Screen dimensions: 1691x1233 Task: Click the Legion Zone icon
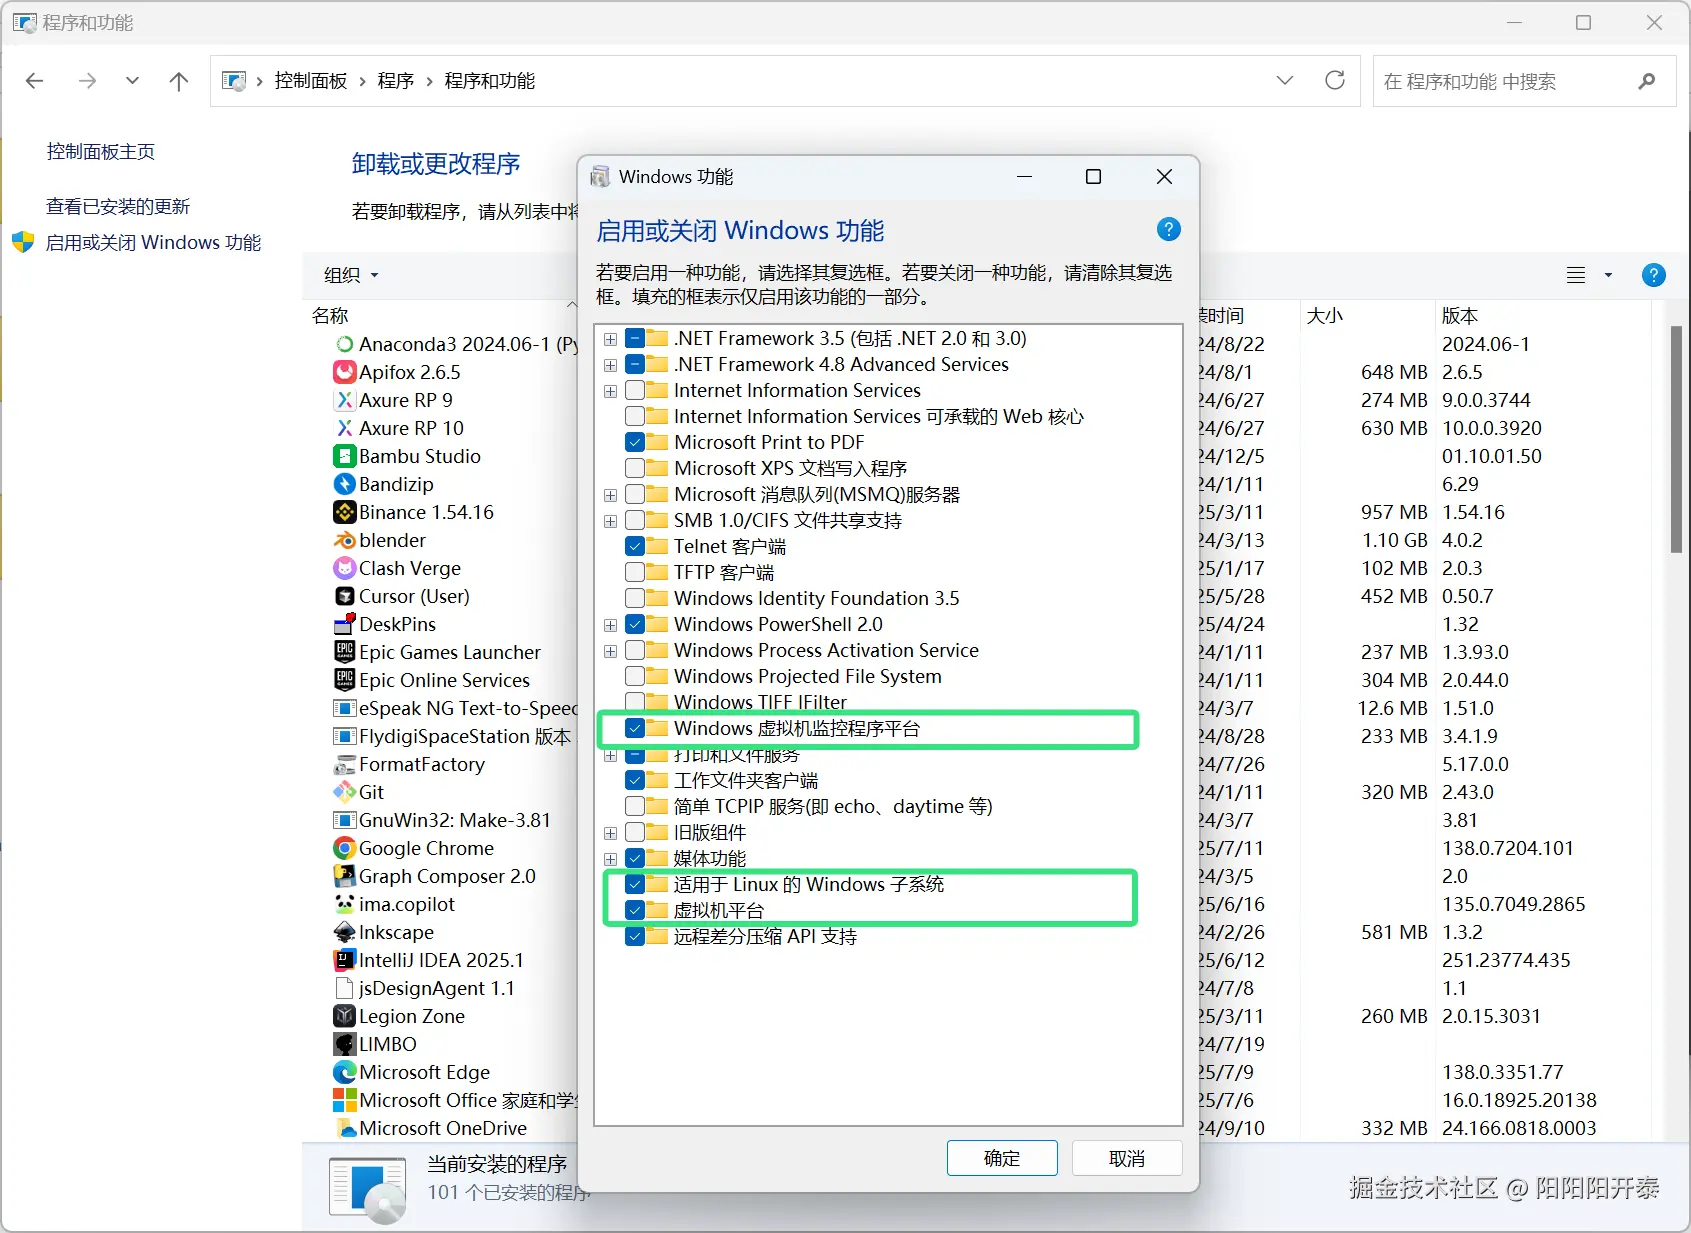click(x=344, y=1016)
